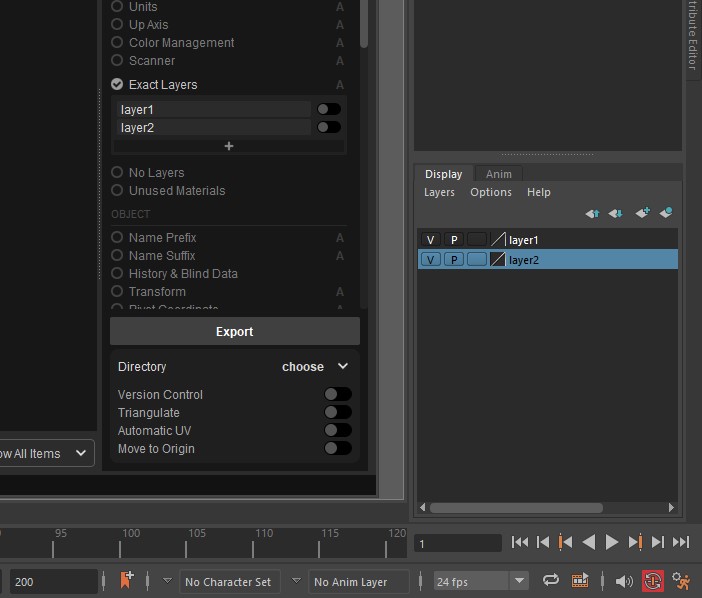Step back one key
Viewport: 702px width, 598px height.
coord(565,542)
